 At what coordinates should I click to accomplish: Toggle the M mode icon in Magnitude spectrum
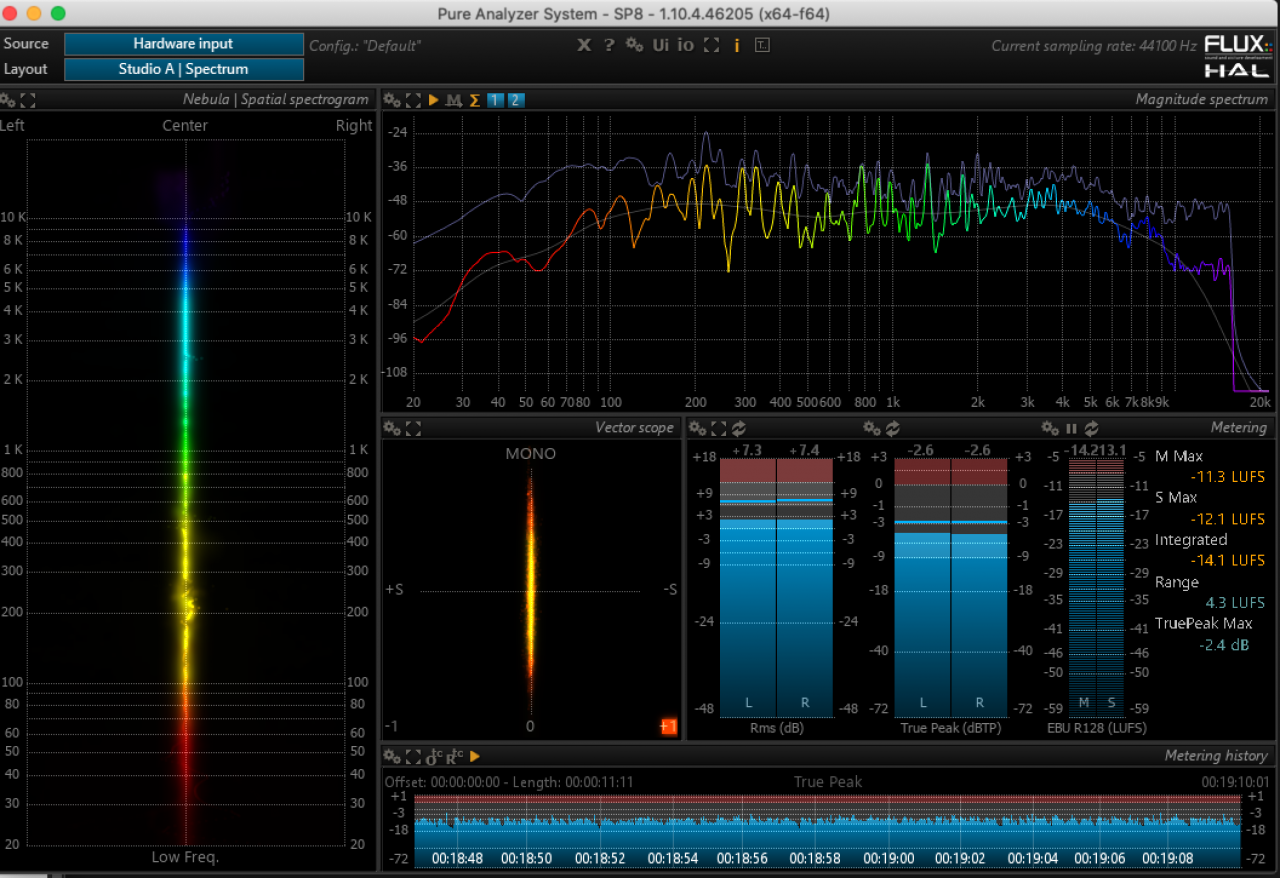pyautogui.click(x=454, y=100)
